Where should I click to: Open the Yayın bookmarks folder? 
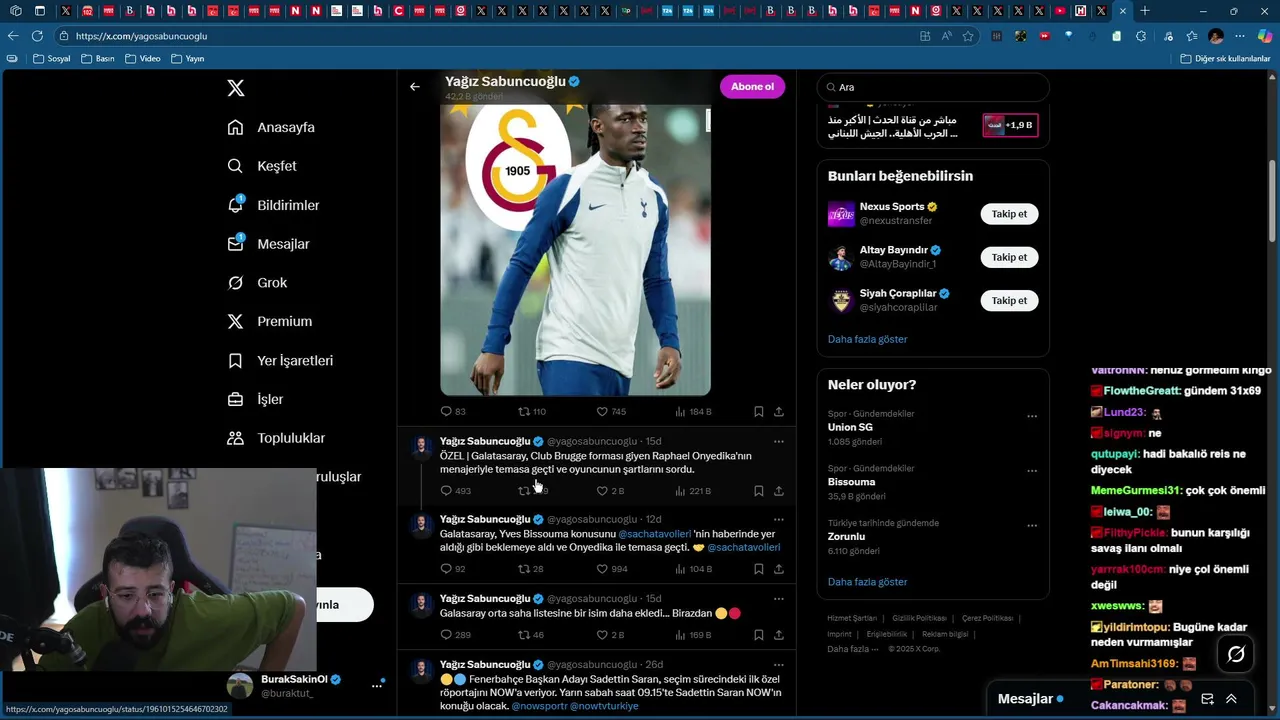[188, 59]
